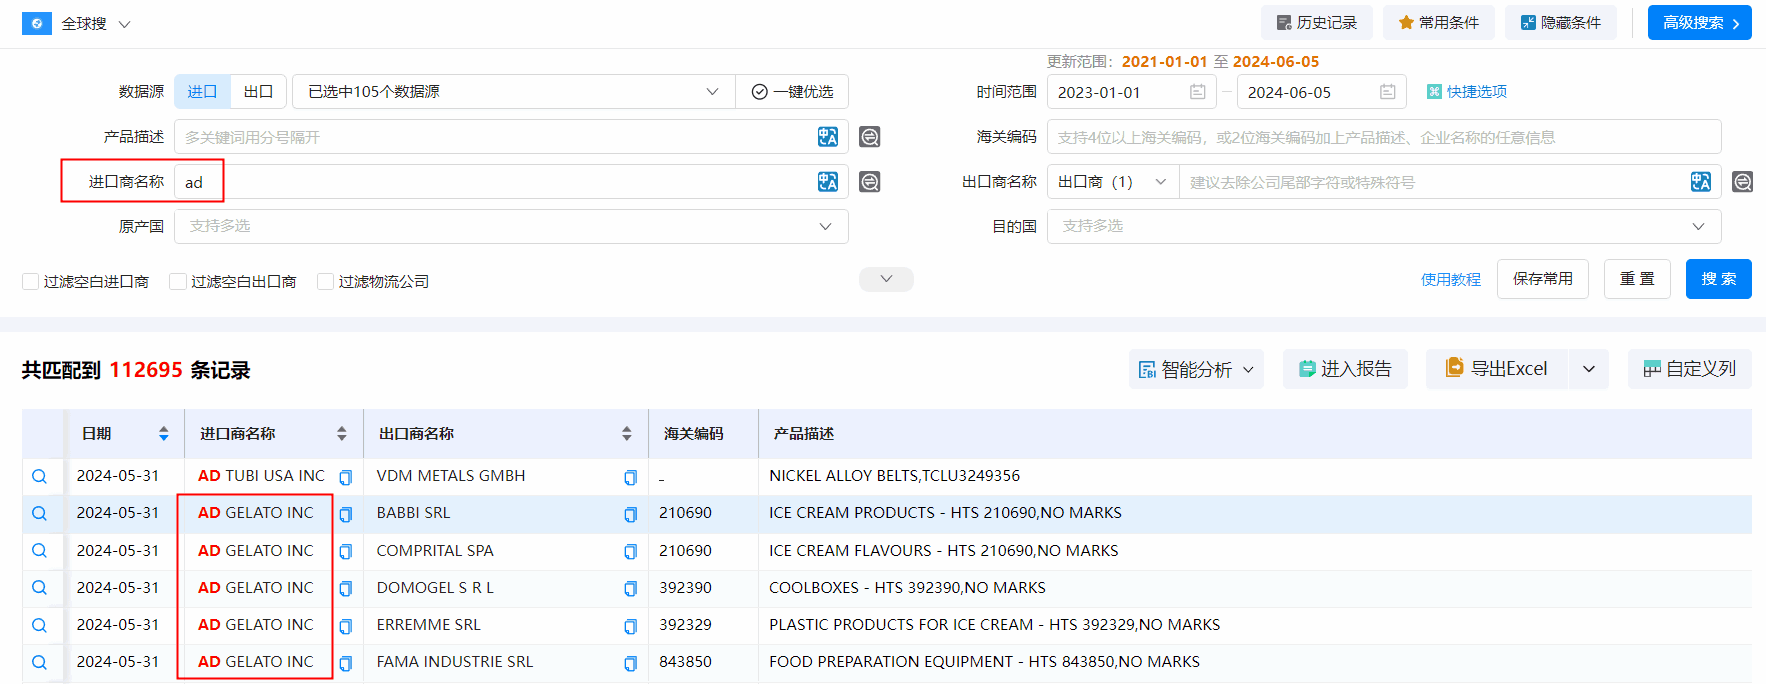
Task: Open the start date calendar picker
Action: click(1197, 92)
